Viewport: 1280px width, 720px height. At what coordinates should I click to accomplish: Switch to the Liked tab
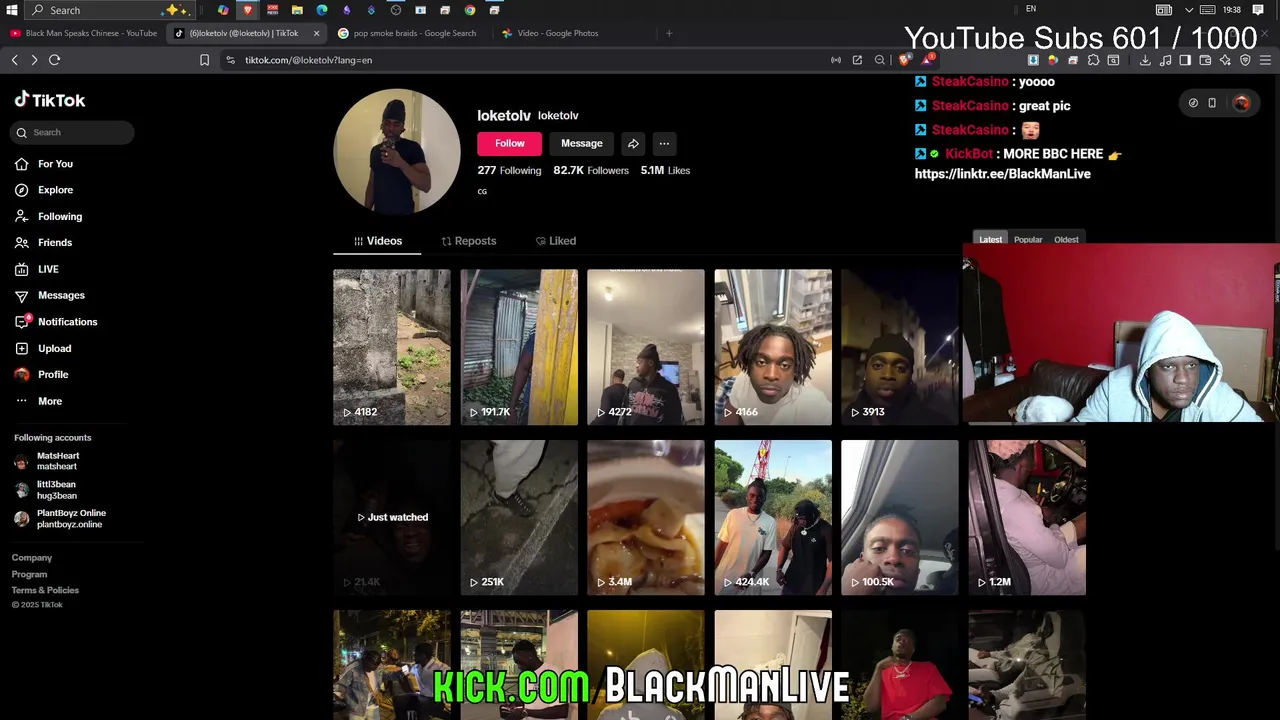[x=556, y=241]
